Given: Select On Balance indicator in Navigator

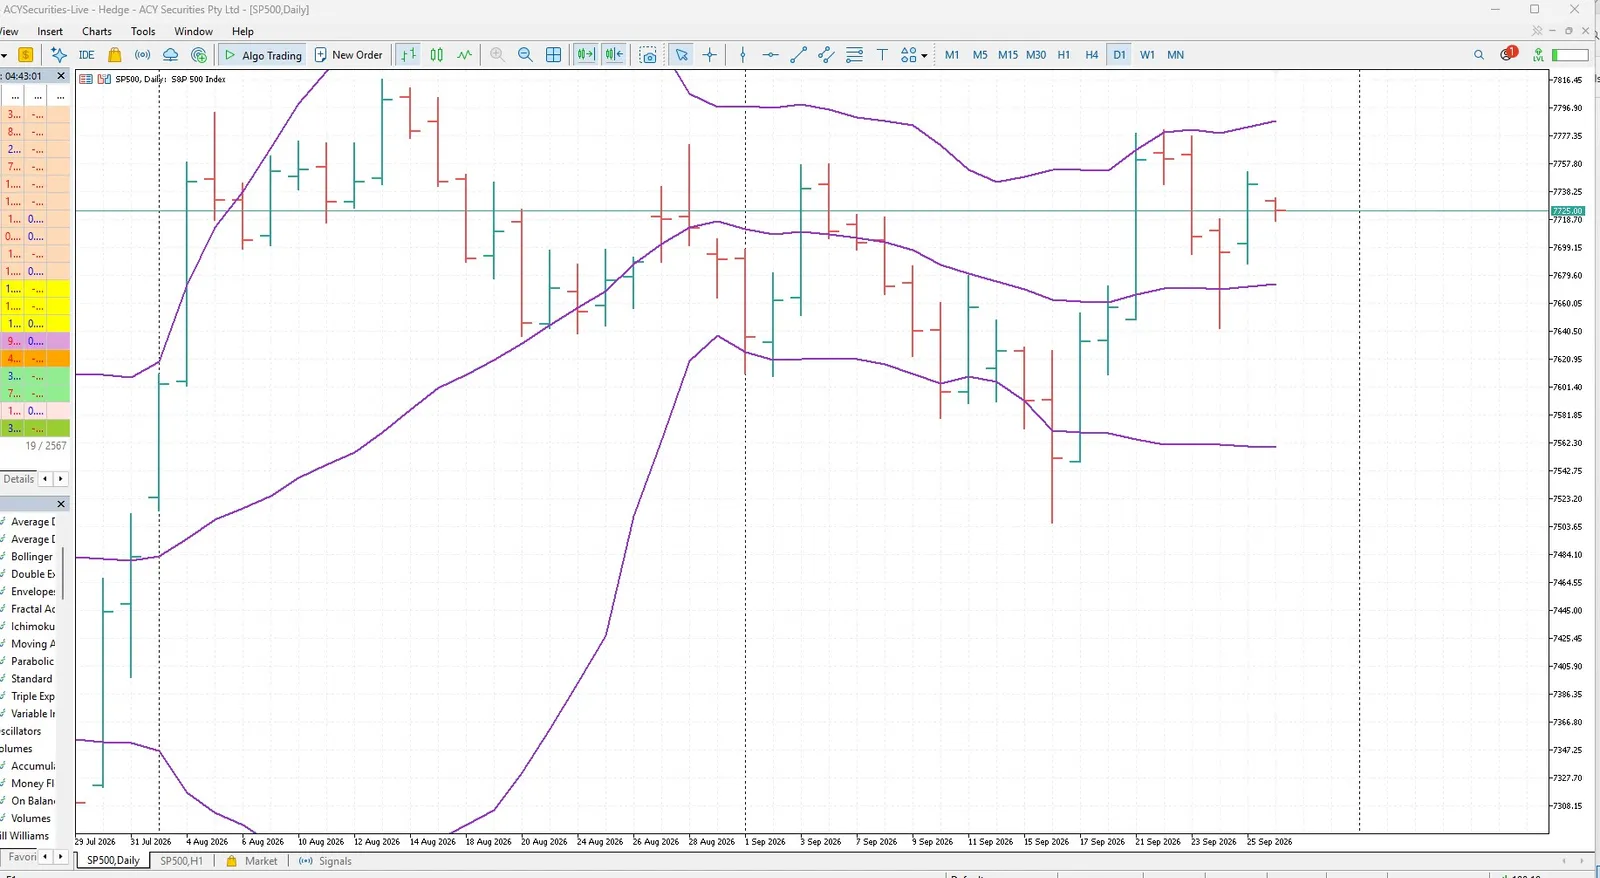Looking at the screenshot, I should pos(33,801).
